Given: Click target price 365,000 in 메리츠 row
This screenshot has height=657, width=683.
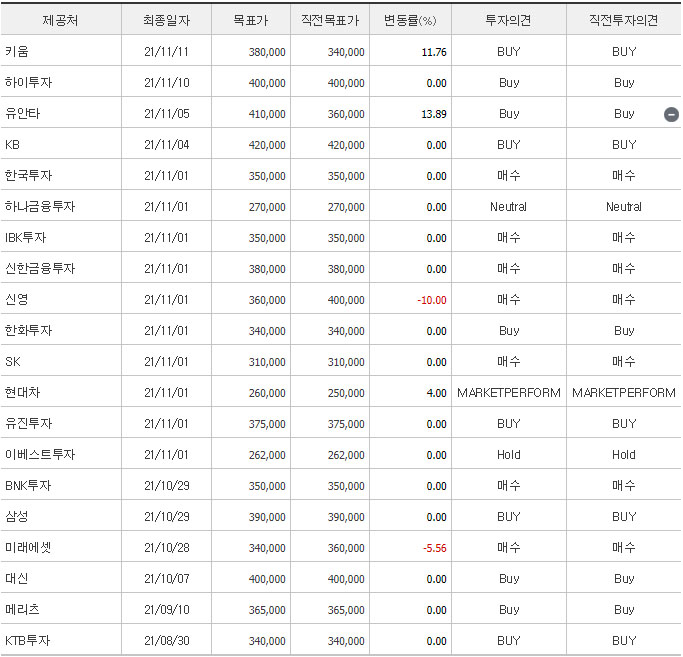Looking at the screenshot, I should pos(267,610).
